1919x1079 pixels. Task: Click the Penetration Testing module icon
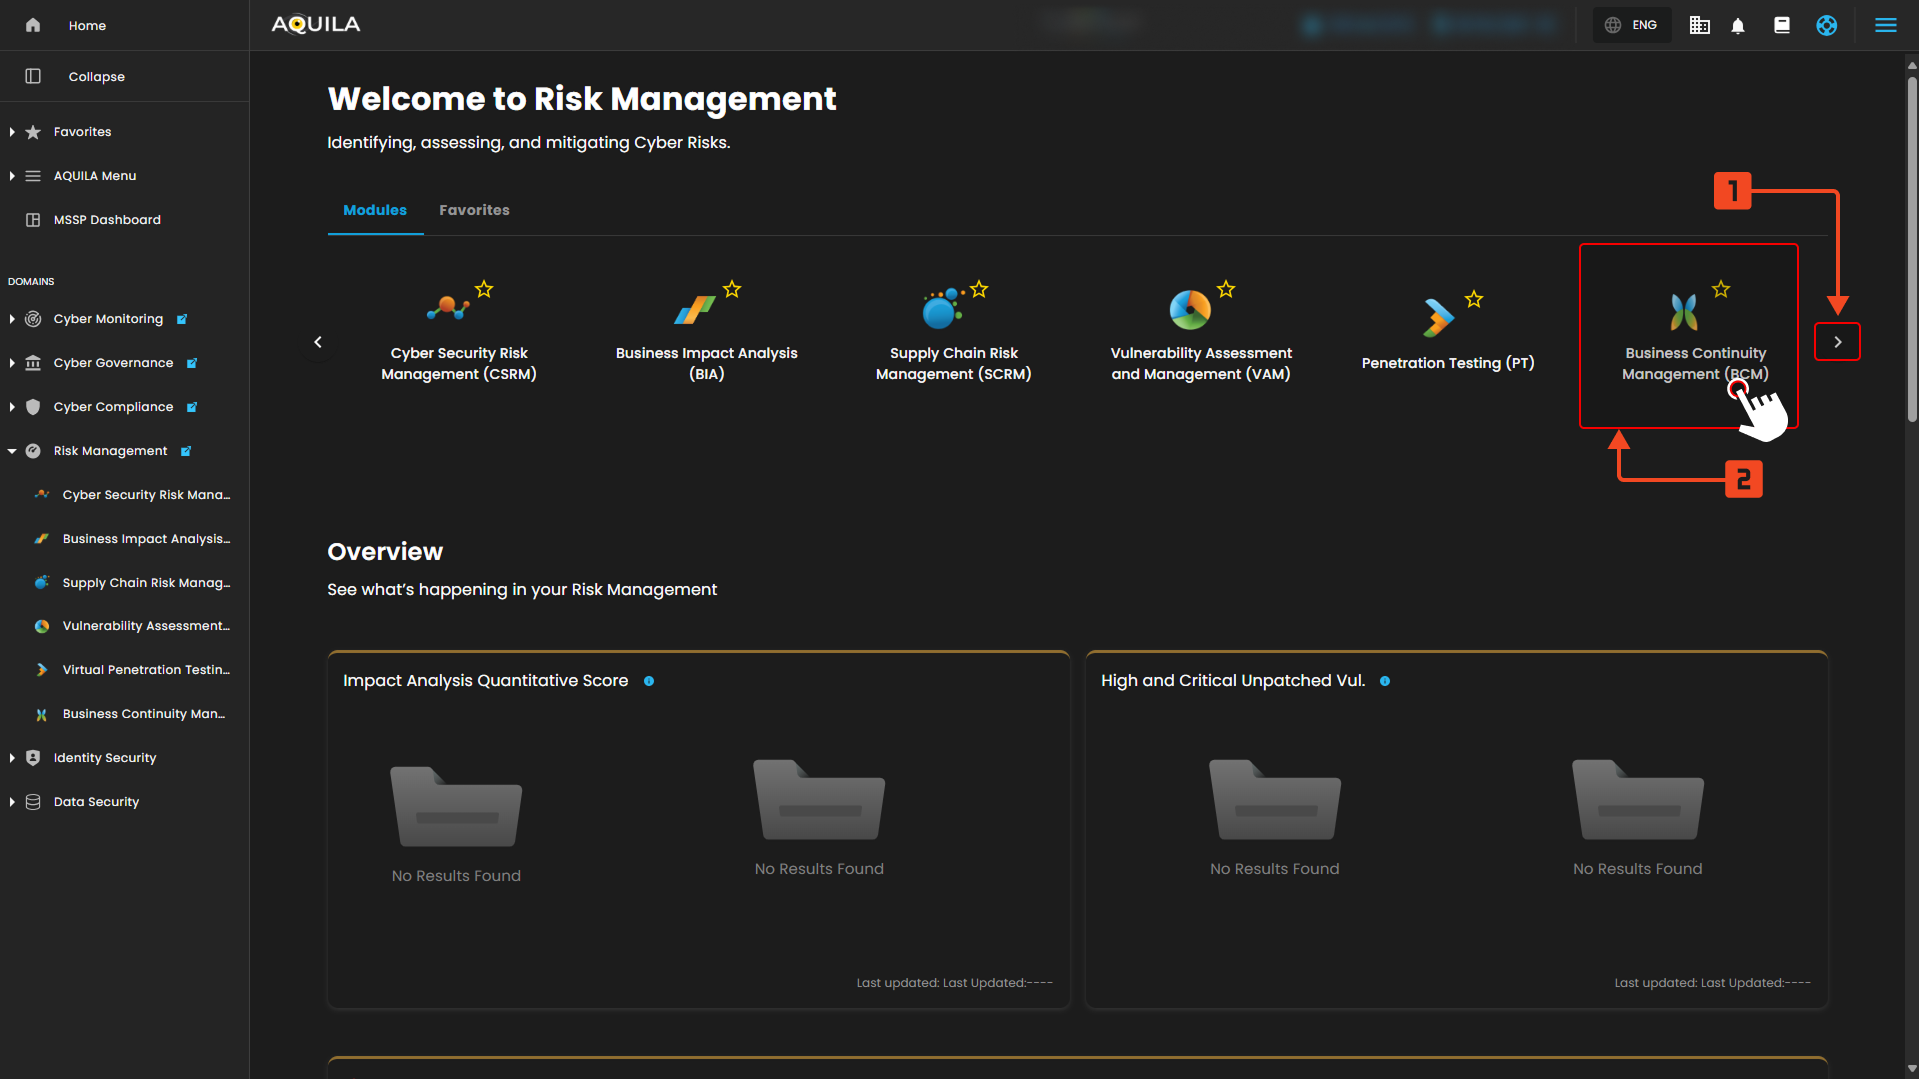[1437, 318]
